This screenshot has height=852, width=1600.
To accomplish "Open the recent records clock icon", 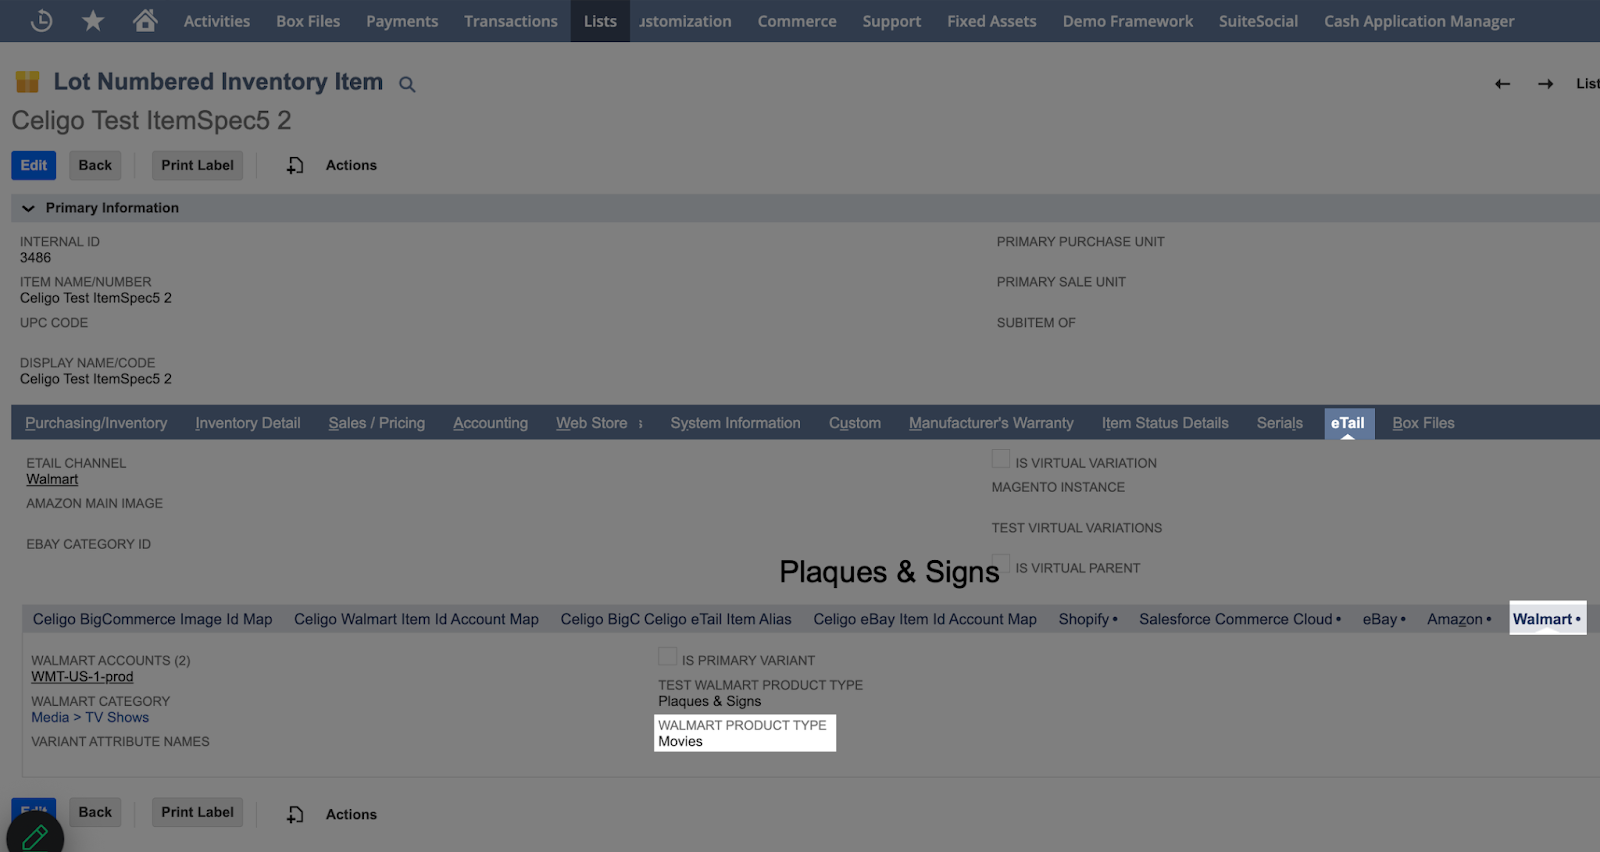I will [41, 20].
